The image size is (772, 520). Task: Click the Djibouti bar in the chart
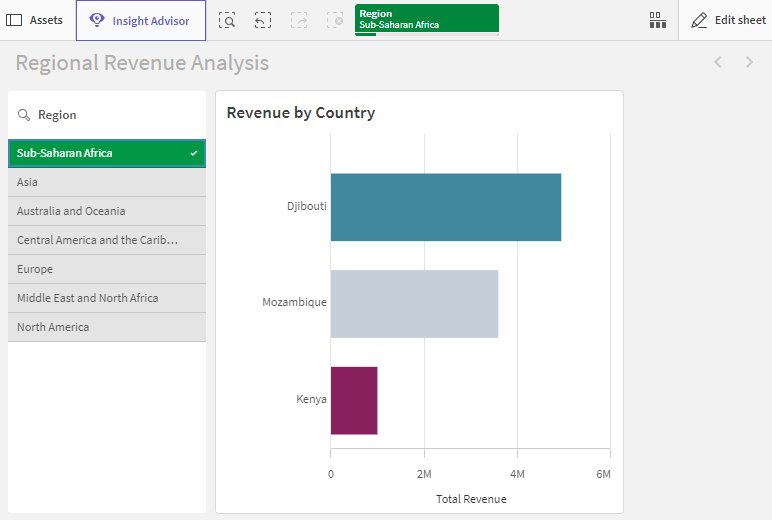446,207
